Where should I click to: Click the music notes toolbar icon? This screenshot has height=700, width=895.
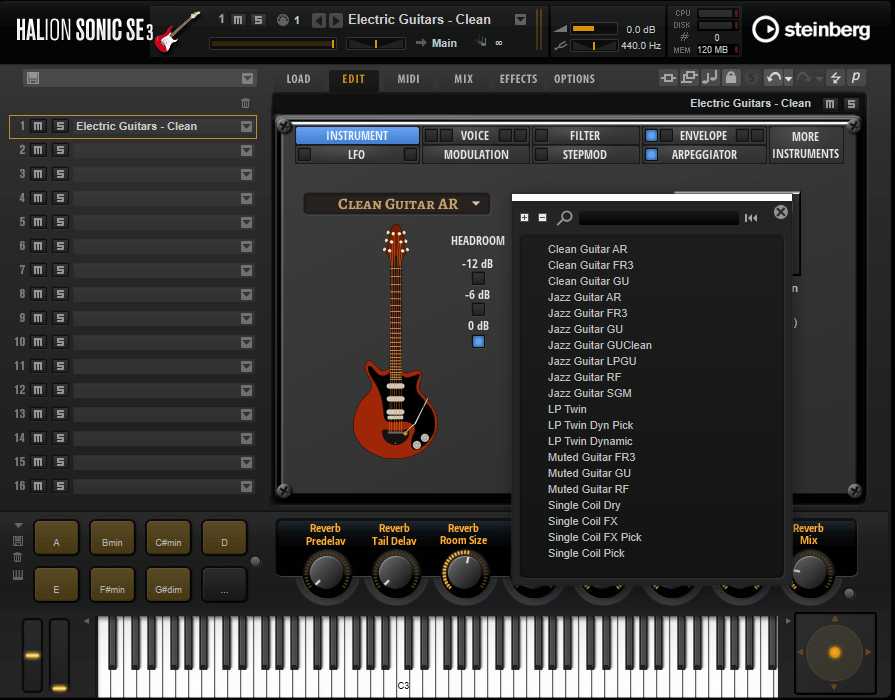(709, 78)
